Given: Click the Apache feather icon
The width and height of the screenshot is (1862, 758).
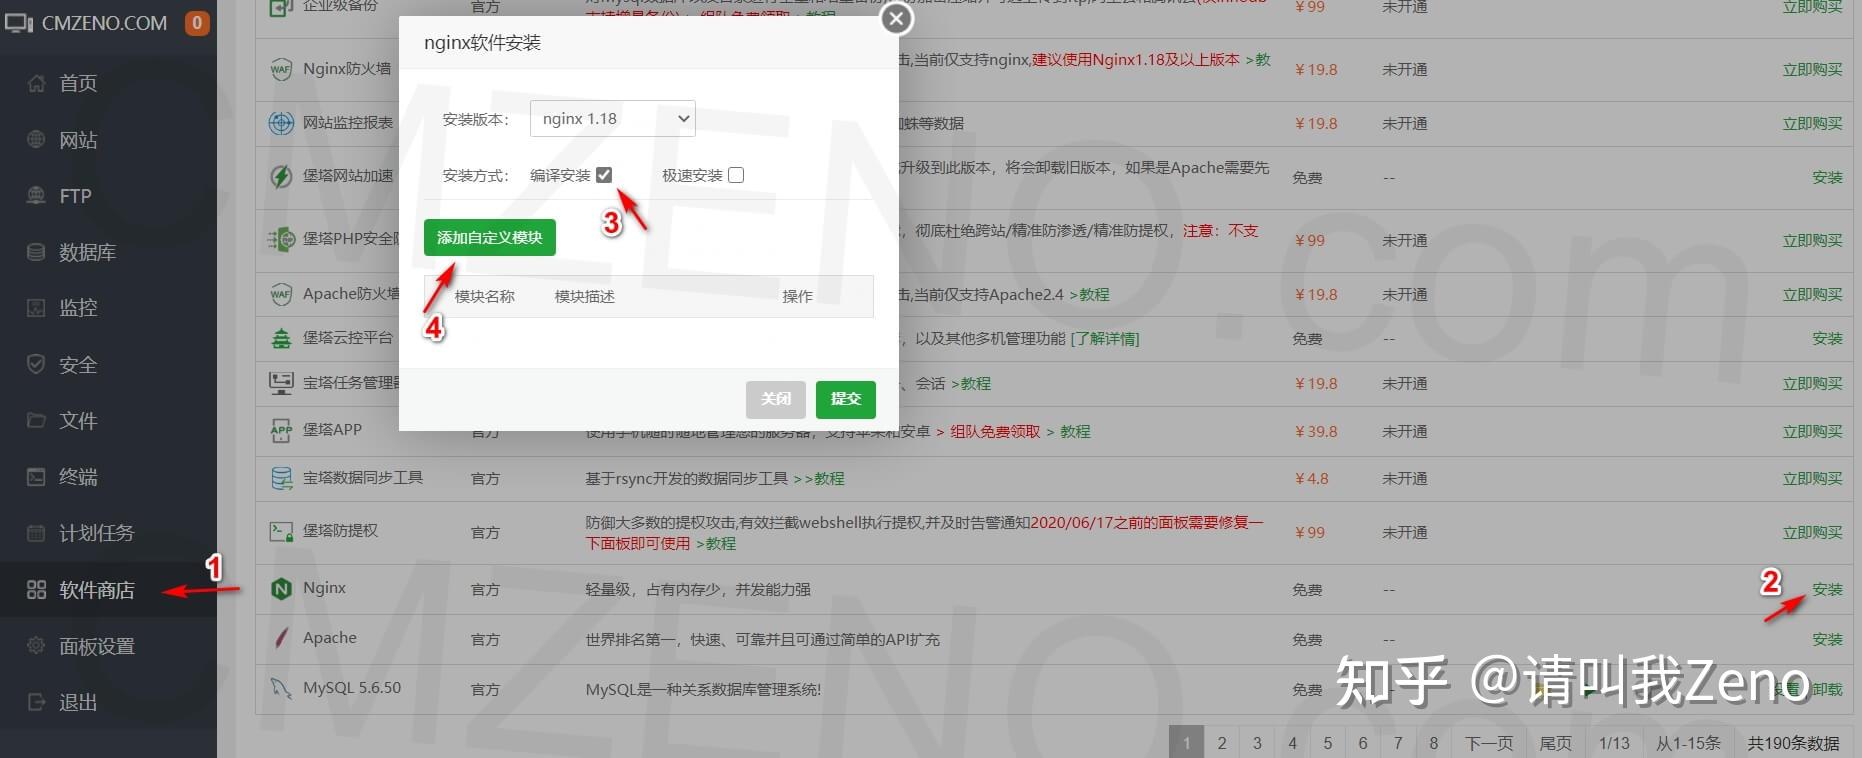Looking at the screenshot, I should point(281,638).
